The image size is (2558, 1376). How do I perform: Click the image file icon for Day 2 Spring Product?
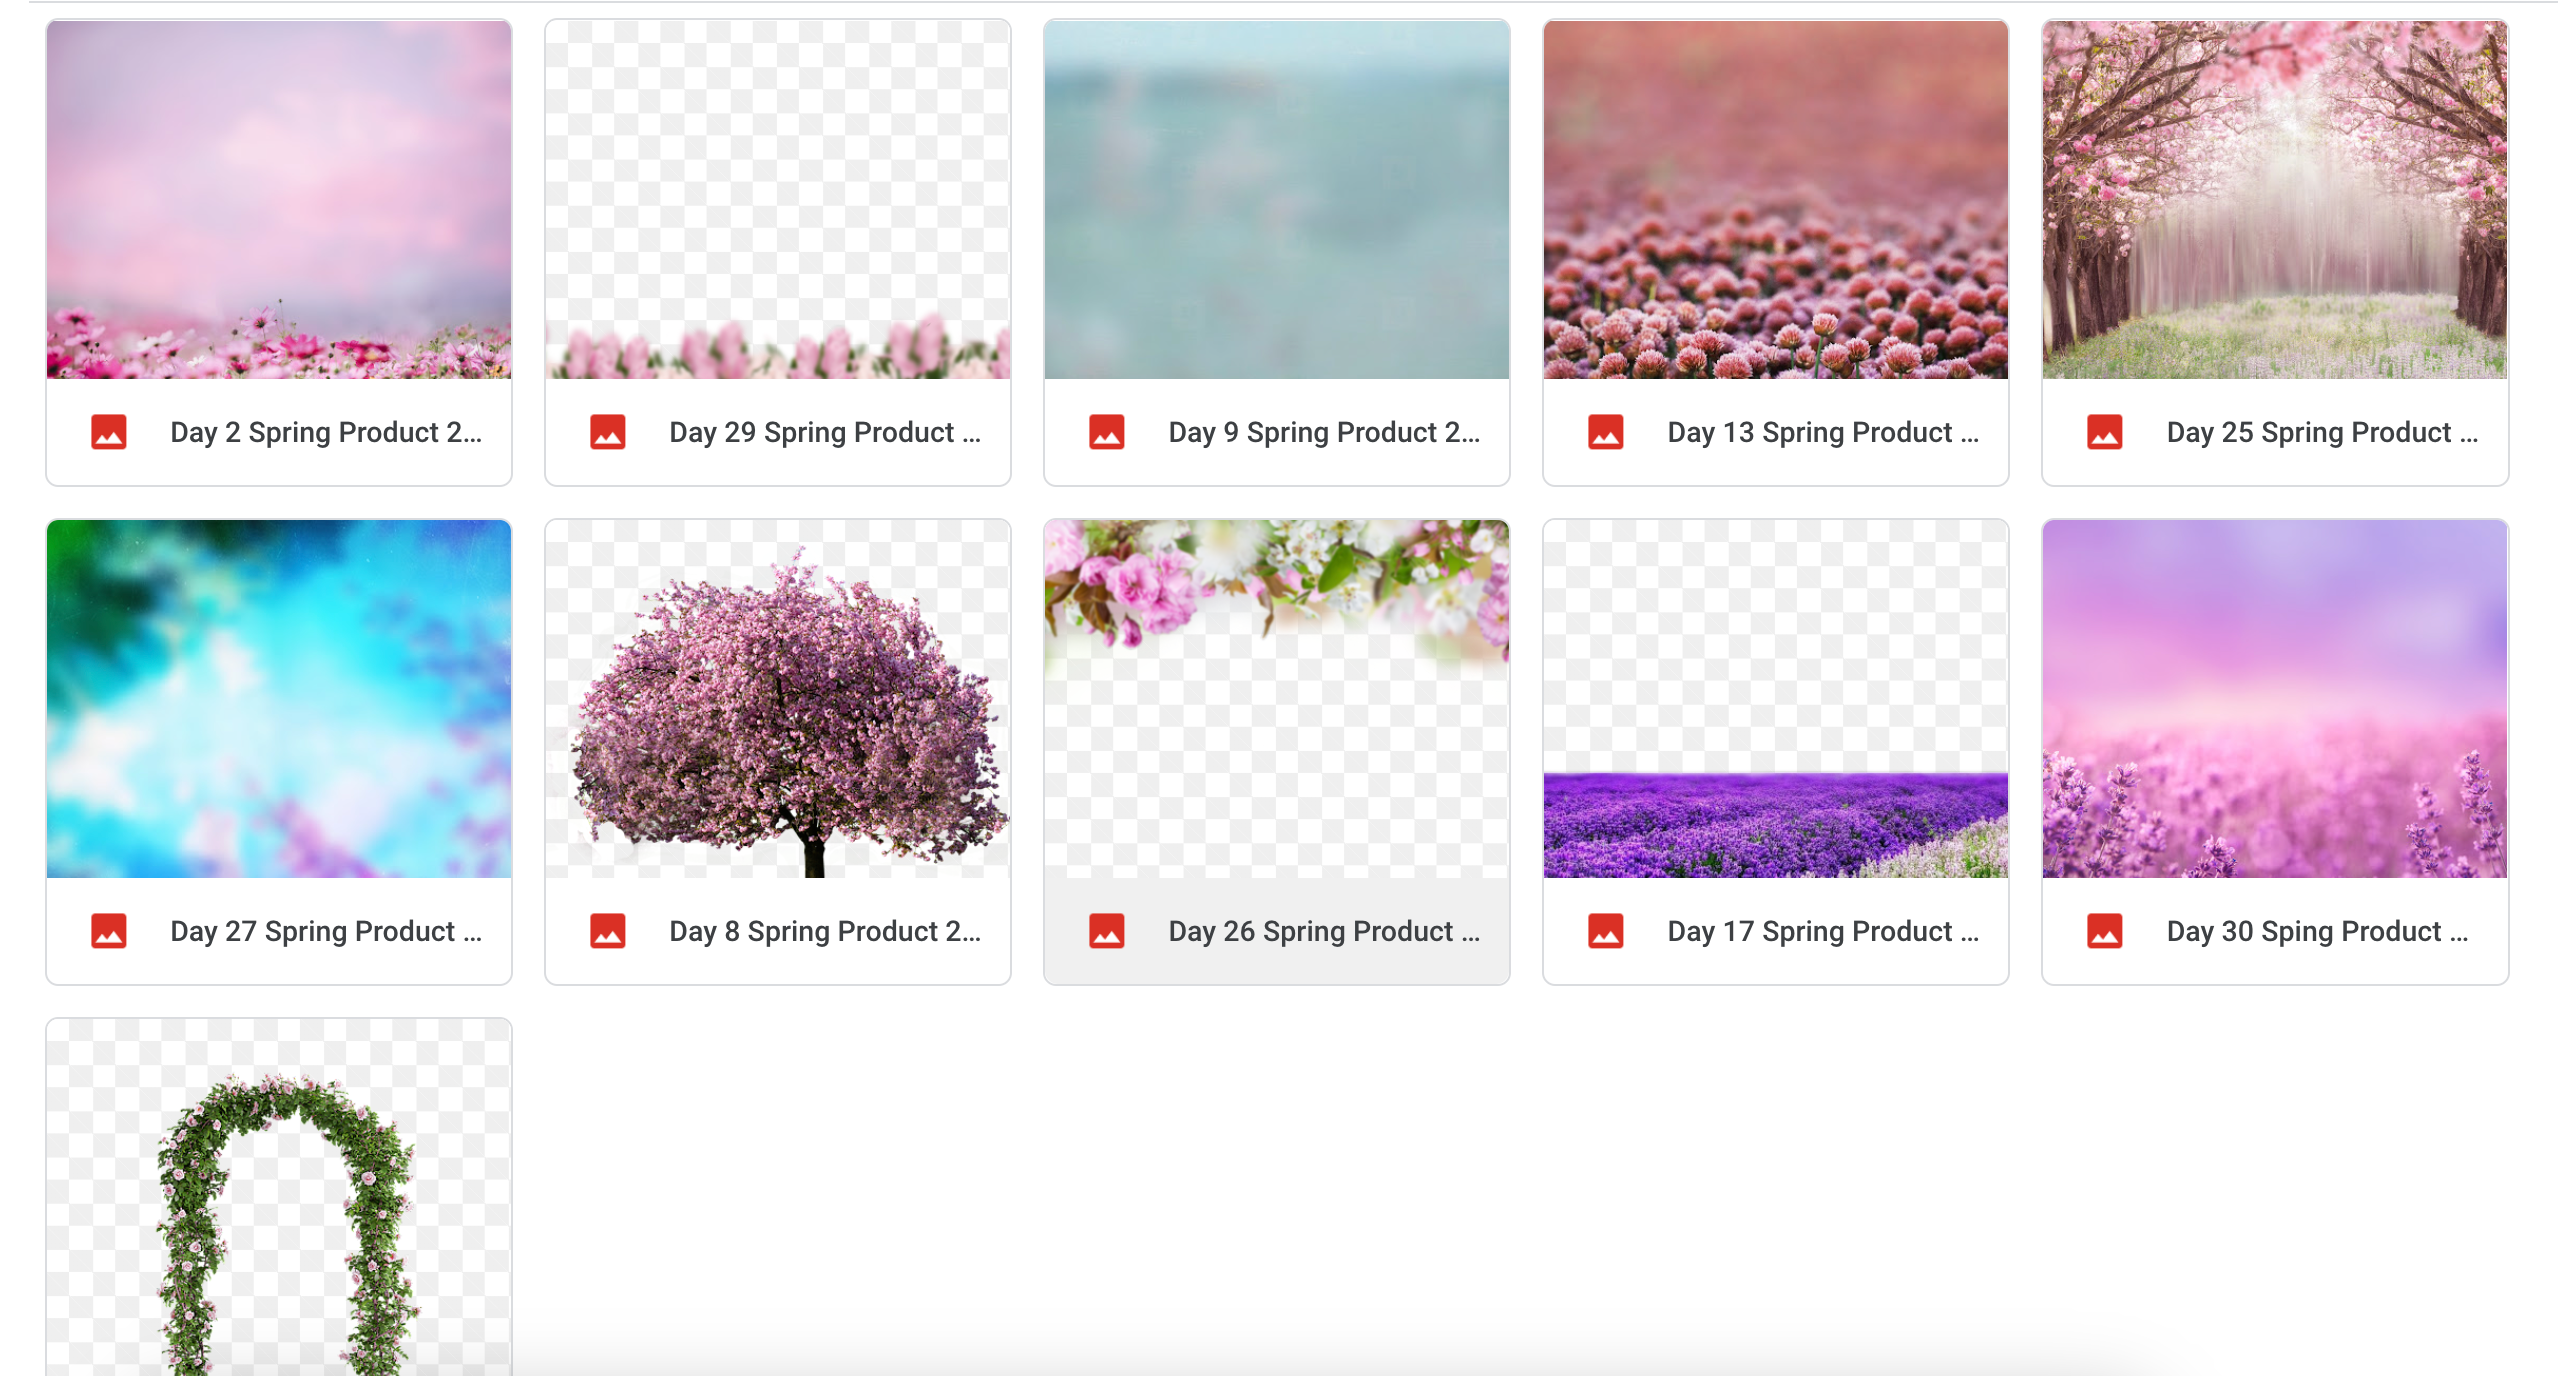pos(111,431)
